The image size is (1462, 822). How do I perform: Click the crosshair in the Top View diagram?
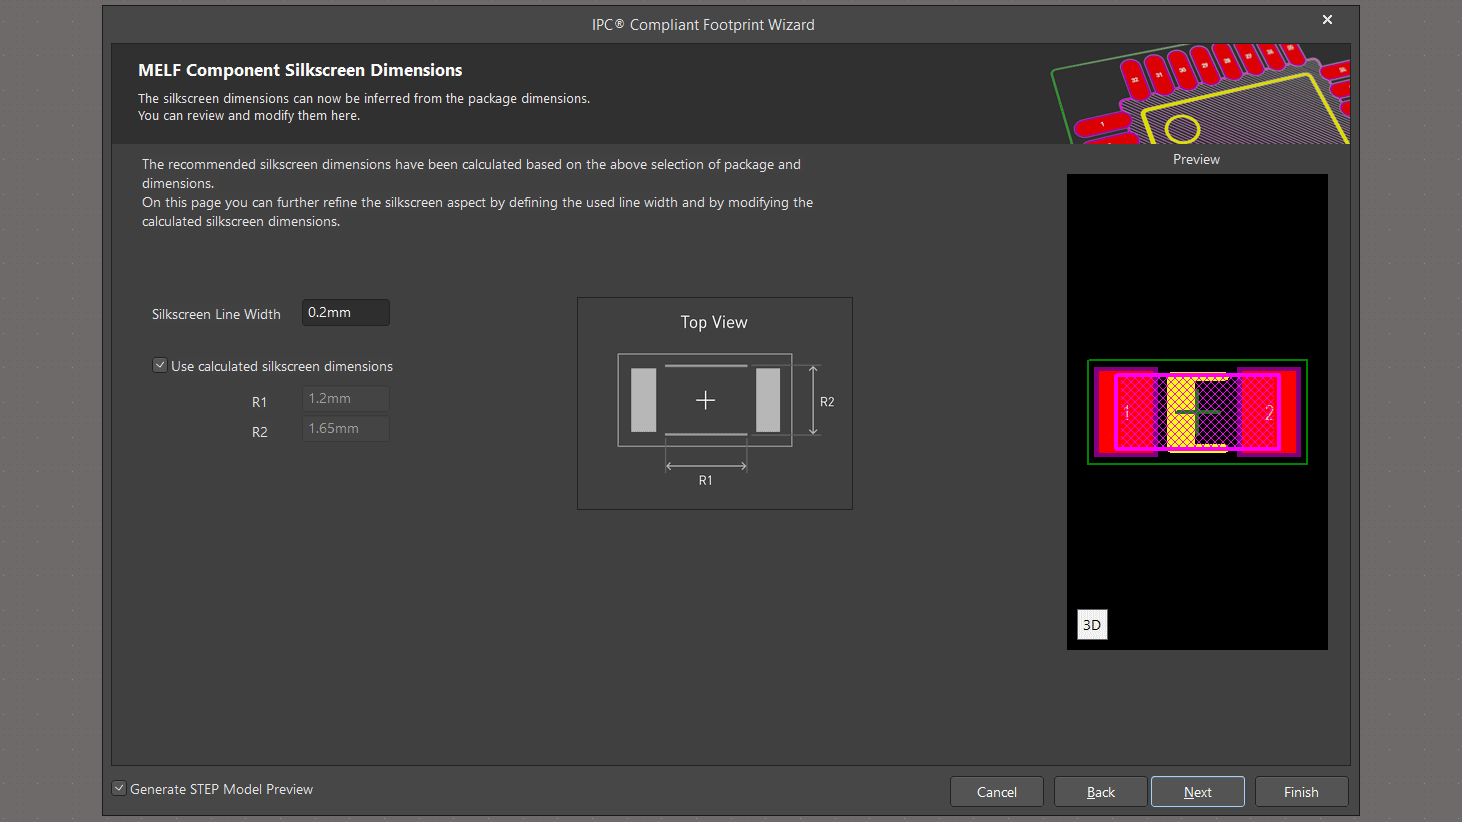[x=705, y=400]
